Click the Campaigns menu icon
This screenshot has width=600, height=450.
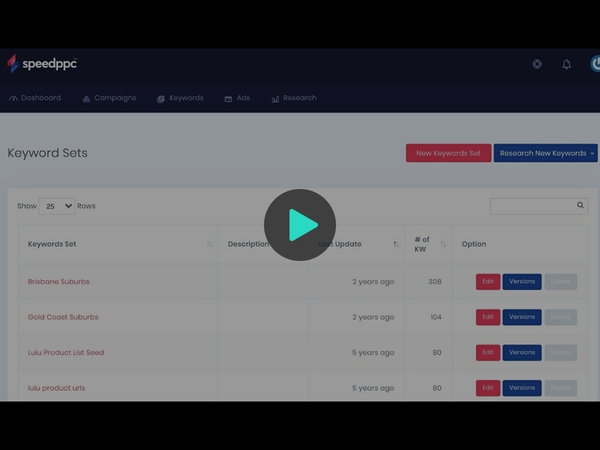(86, 99)
